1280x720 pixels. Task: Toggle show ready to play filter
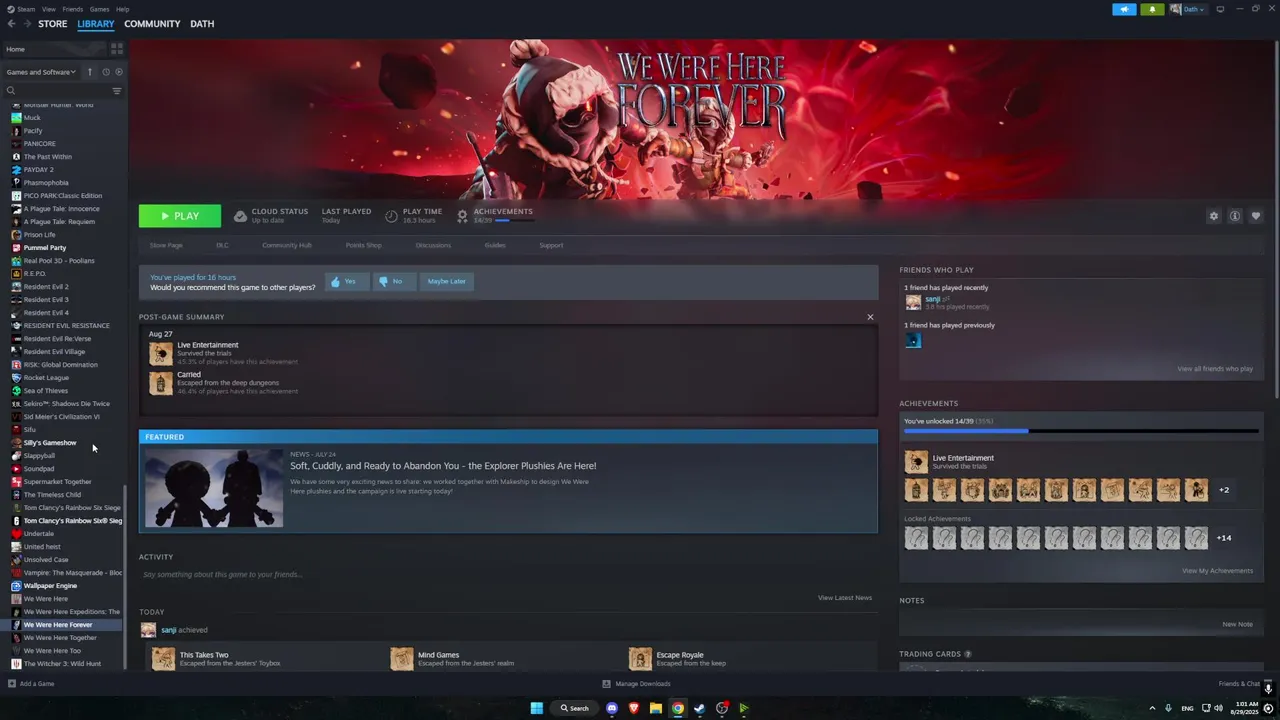pos(119,72)
